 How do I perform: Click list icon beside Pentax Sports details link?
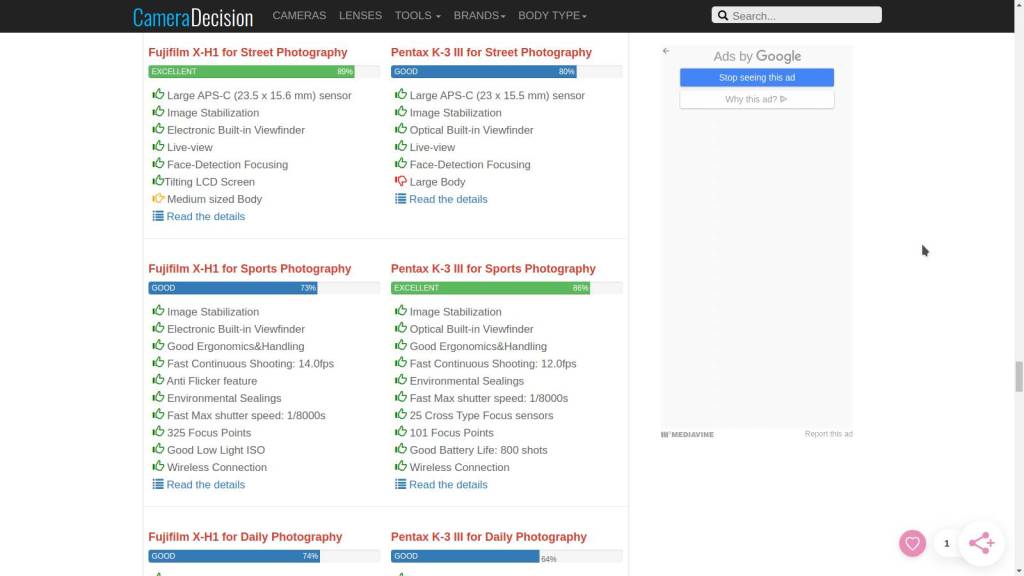click(x=400, y=484)
